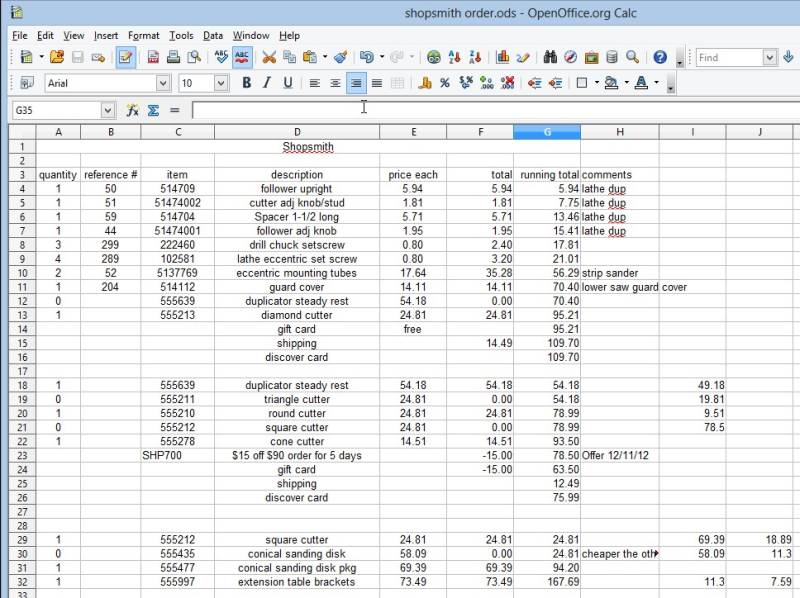Open the New document dropdown arrow
The image size is (800, 598).
pyautogui.click(x=41, y=57)
